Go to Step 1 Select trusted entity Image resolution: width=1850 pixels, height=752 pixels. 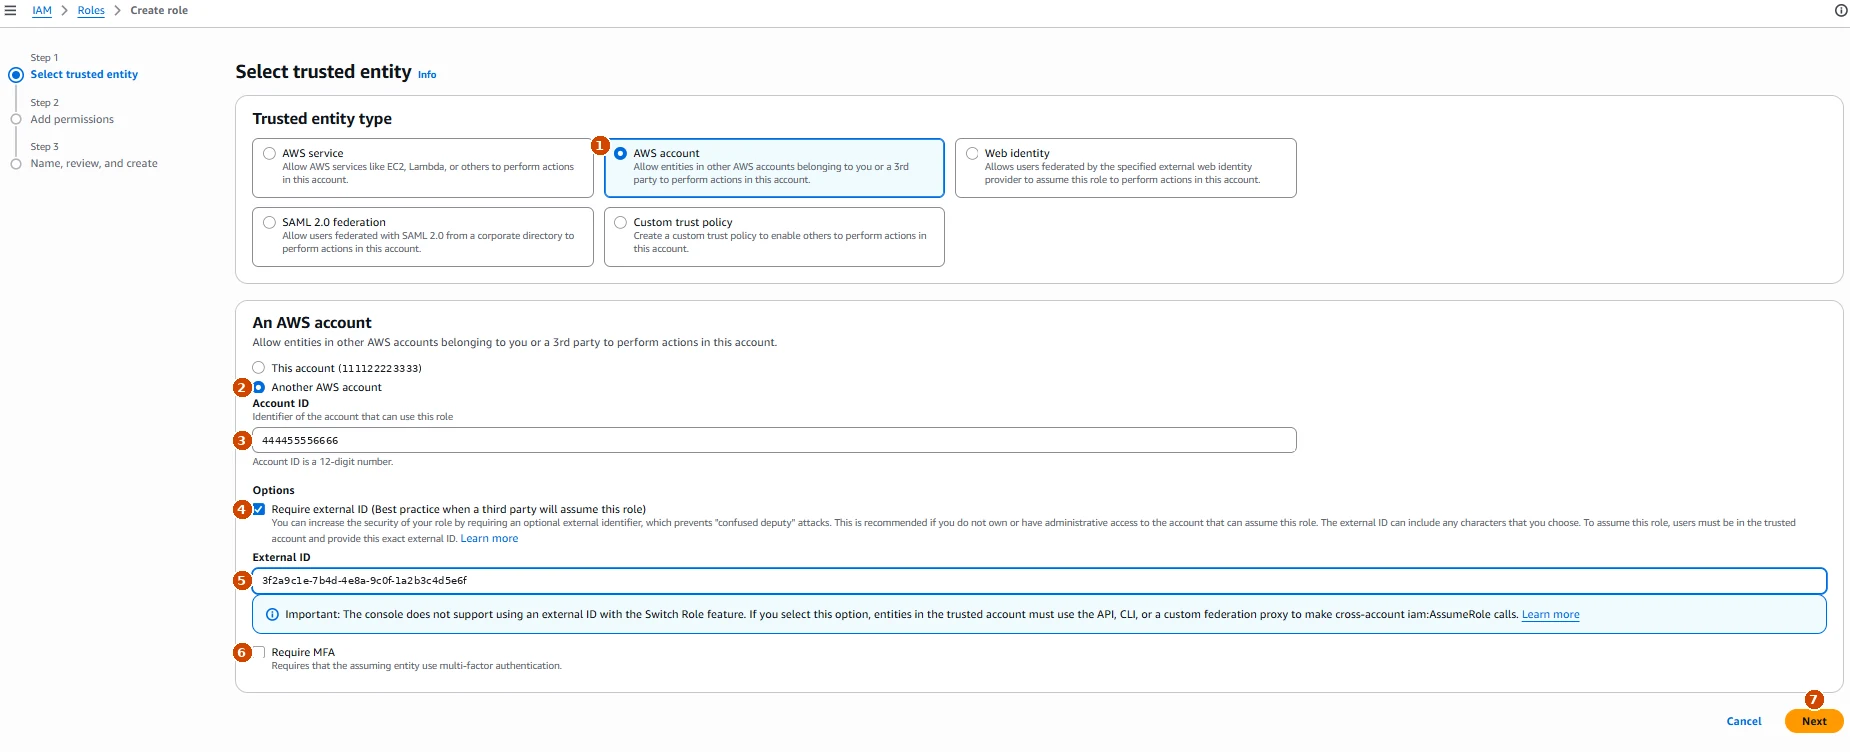point(84,74)
